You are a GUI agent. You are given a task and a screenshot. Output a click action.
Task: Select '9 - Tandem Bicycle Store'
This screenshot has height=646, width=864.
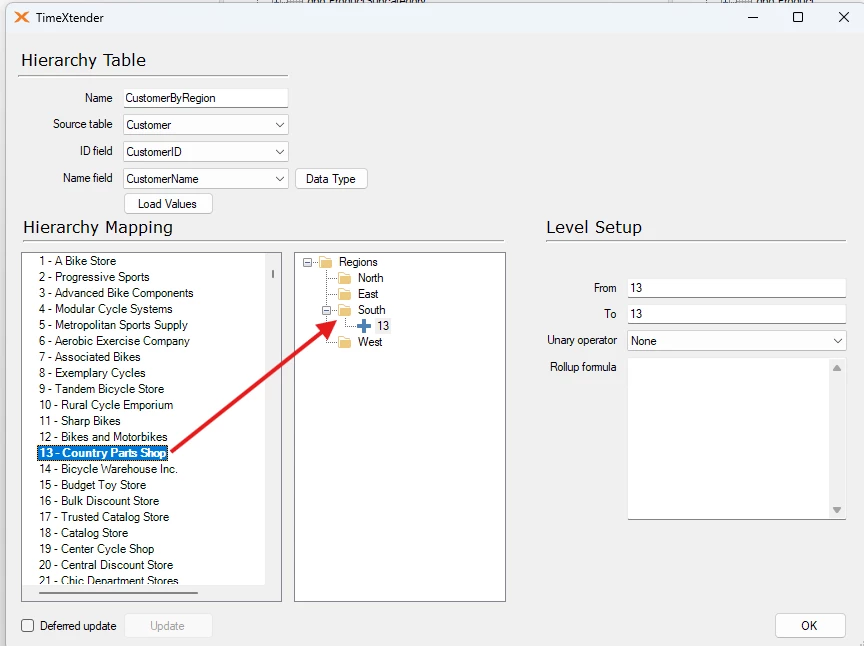(101, 389)
